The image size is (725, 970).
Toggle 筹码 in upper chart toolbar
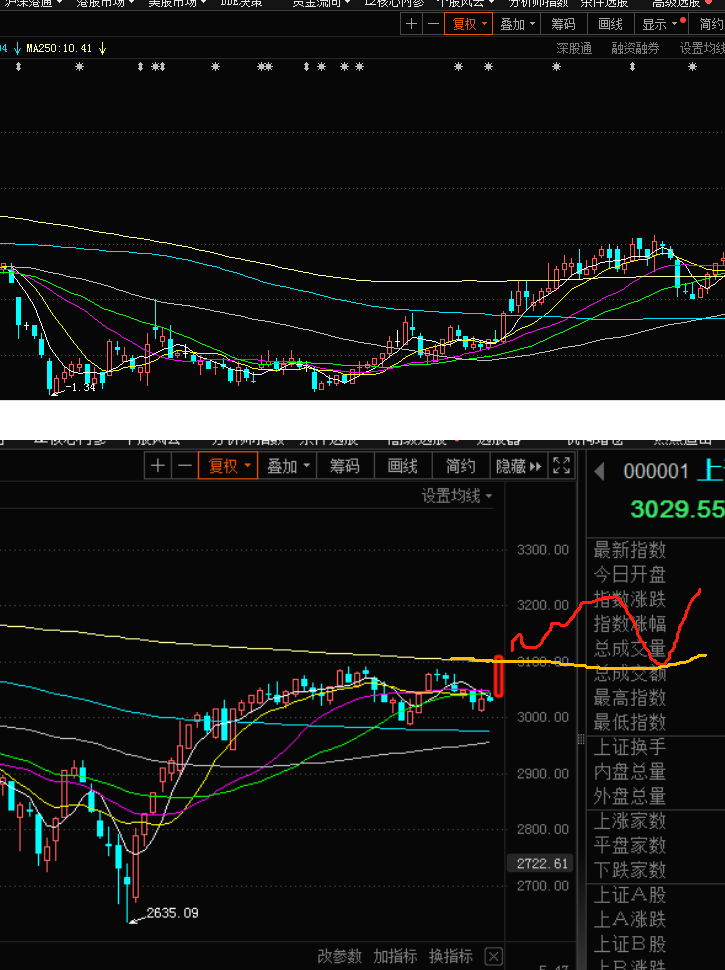point(564,24)
